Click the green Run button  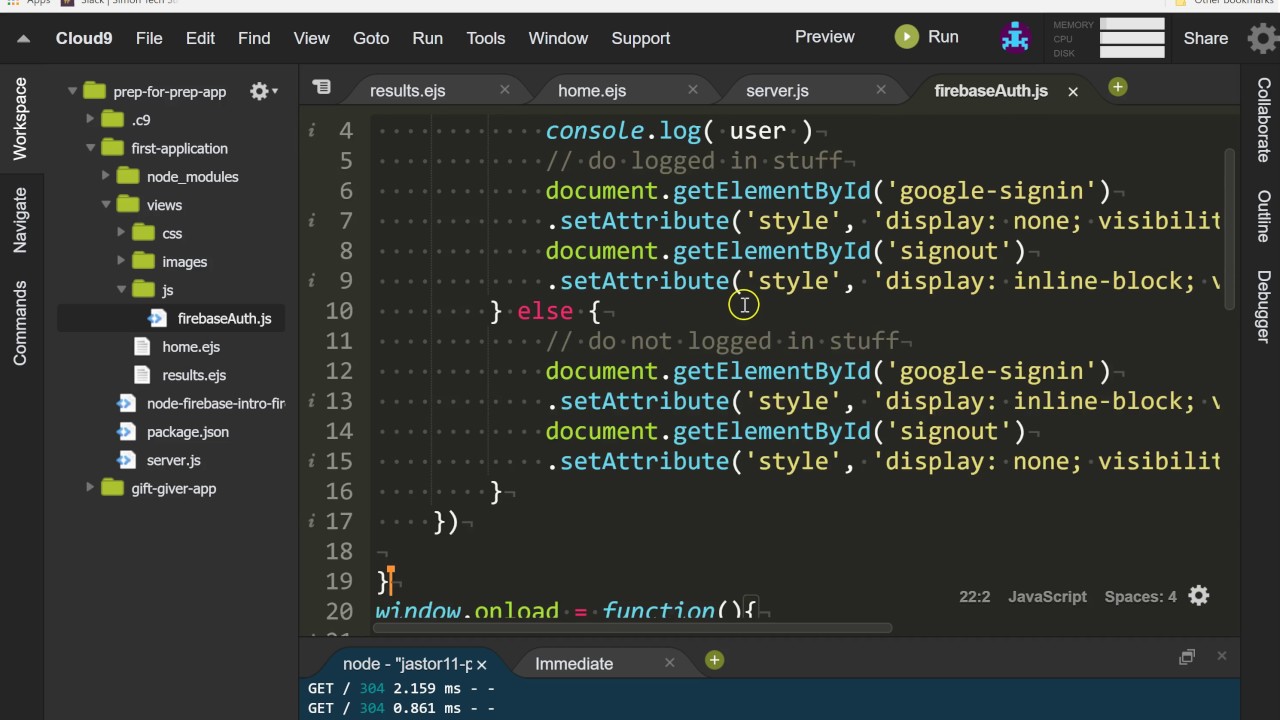coord(927,37)
